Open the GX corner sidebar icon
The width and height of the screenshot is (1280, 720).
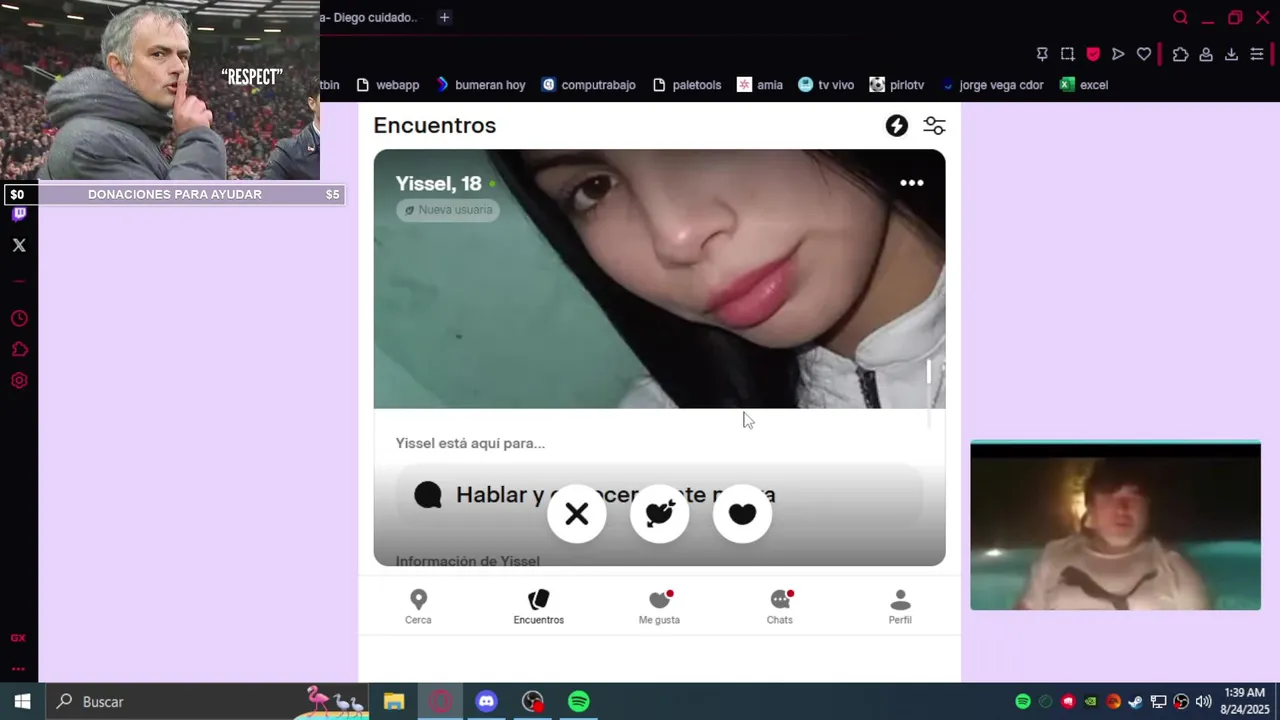[x=18, y=638]
